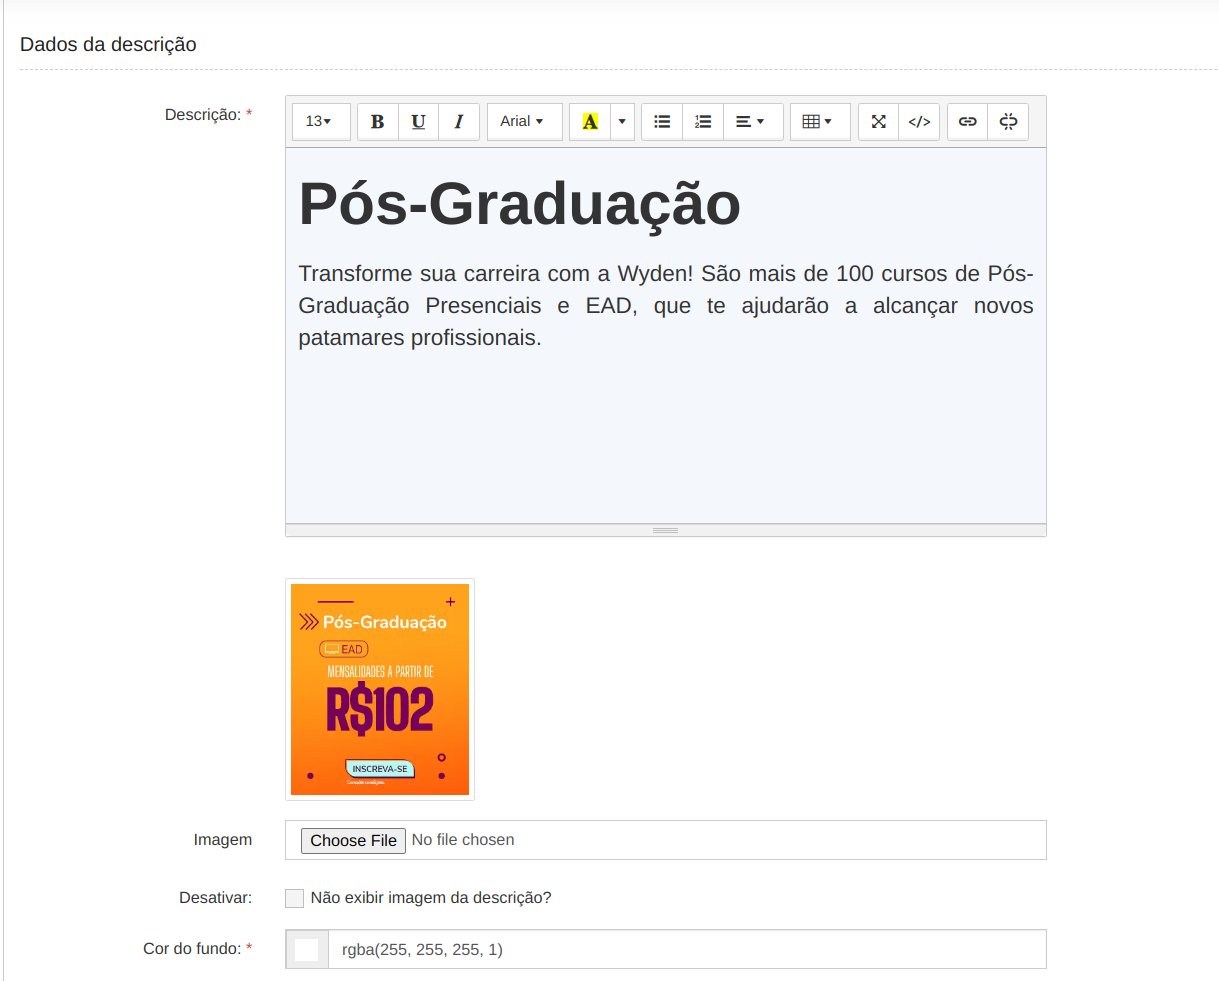
Task: Click the 'Desativar:' label
Action: 215,898
